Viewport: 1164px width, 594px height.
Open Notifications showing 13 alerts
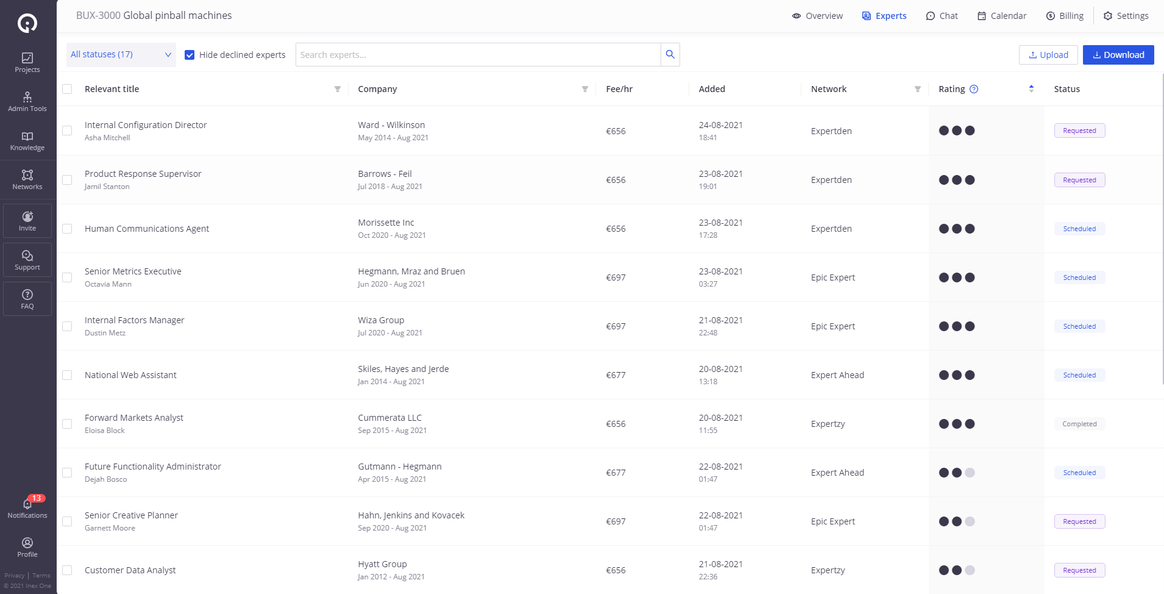(27, 508)
